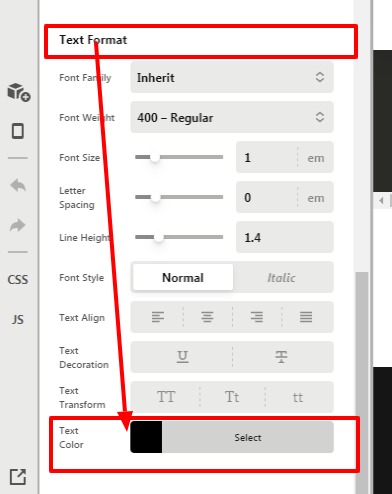Click the redo arrow icon
Viewport: 392px width, 494px height.
click(18, 225)
